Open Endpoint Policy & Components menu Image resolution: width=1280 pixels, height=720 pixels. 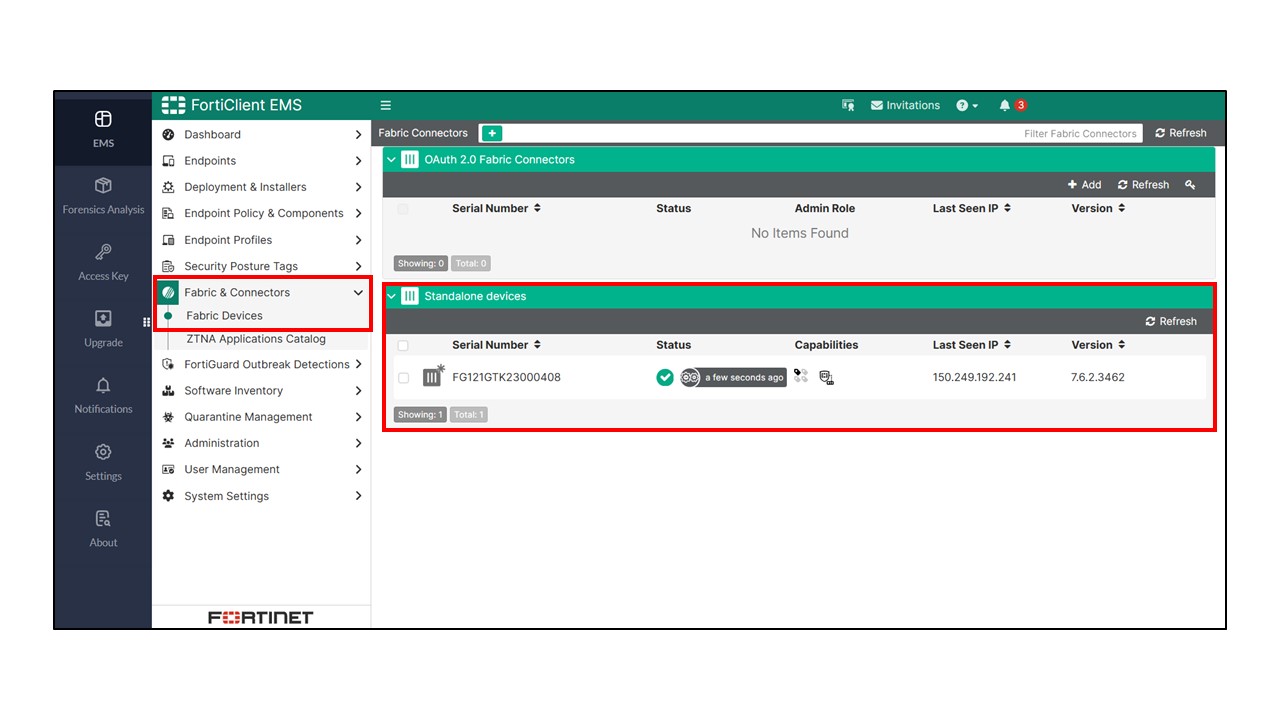(262, 213)
